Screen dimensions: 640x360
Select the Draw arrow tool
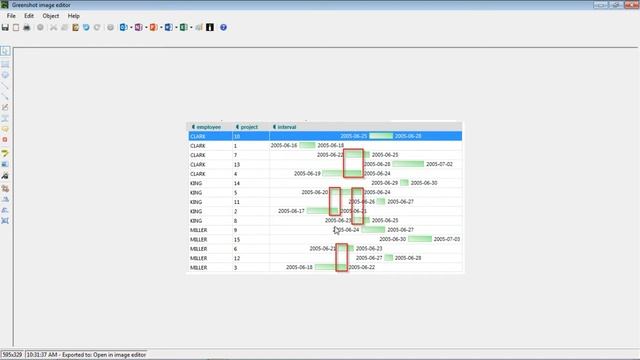tap(5, 97)
